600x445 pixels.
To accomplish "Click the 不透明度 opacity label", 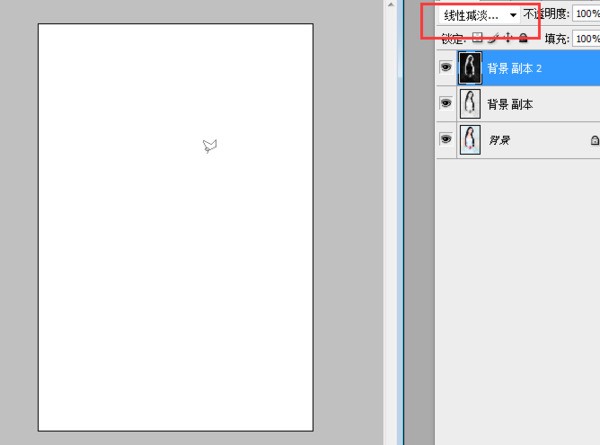I will [548, 16].
